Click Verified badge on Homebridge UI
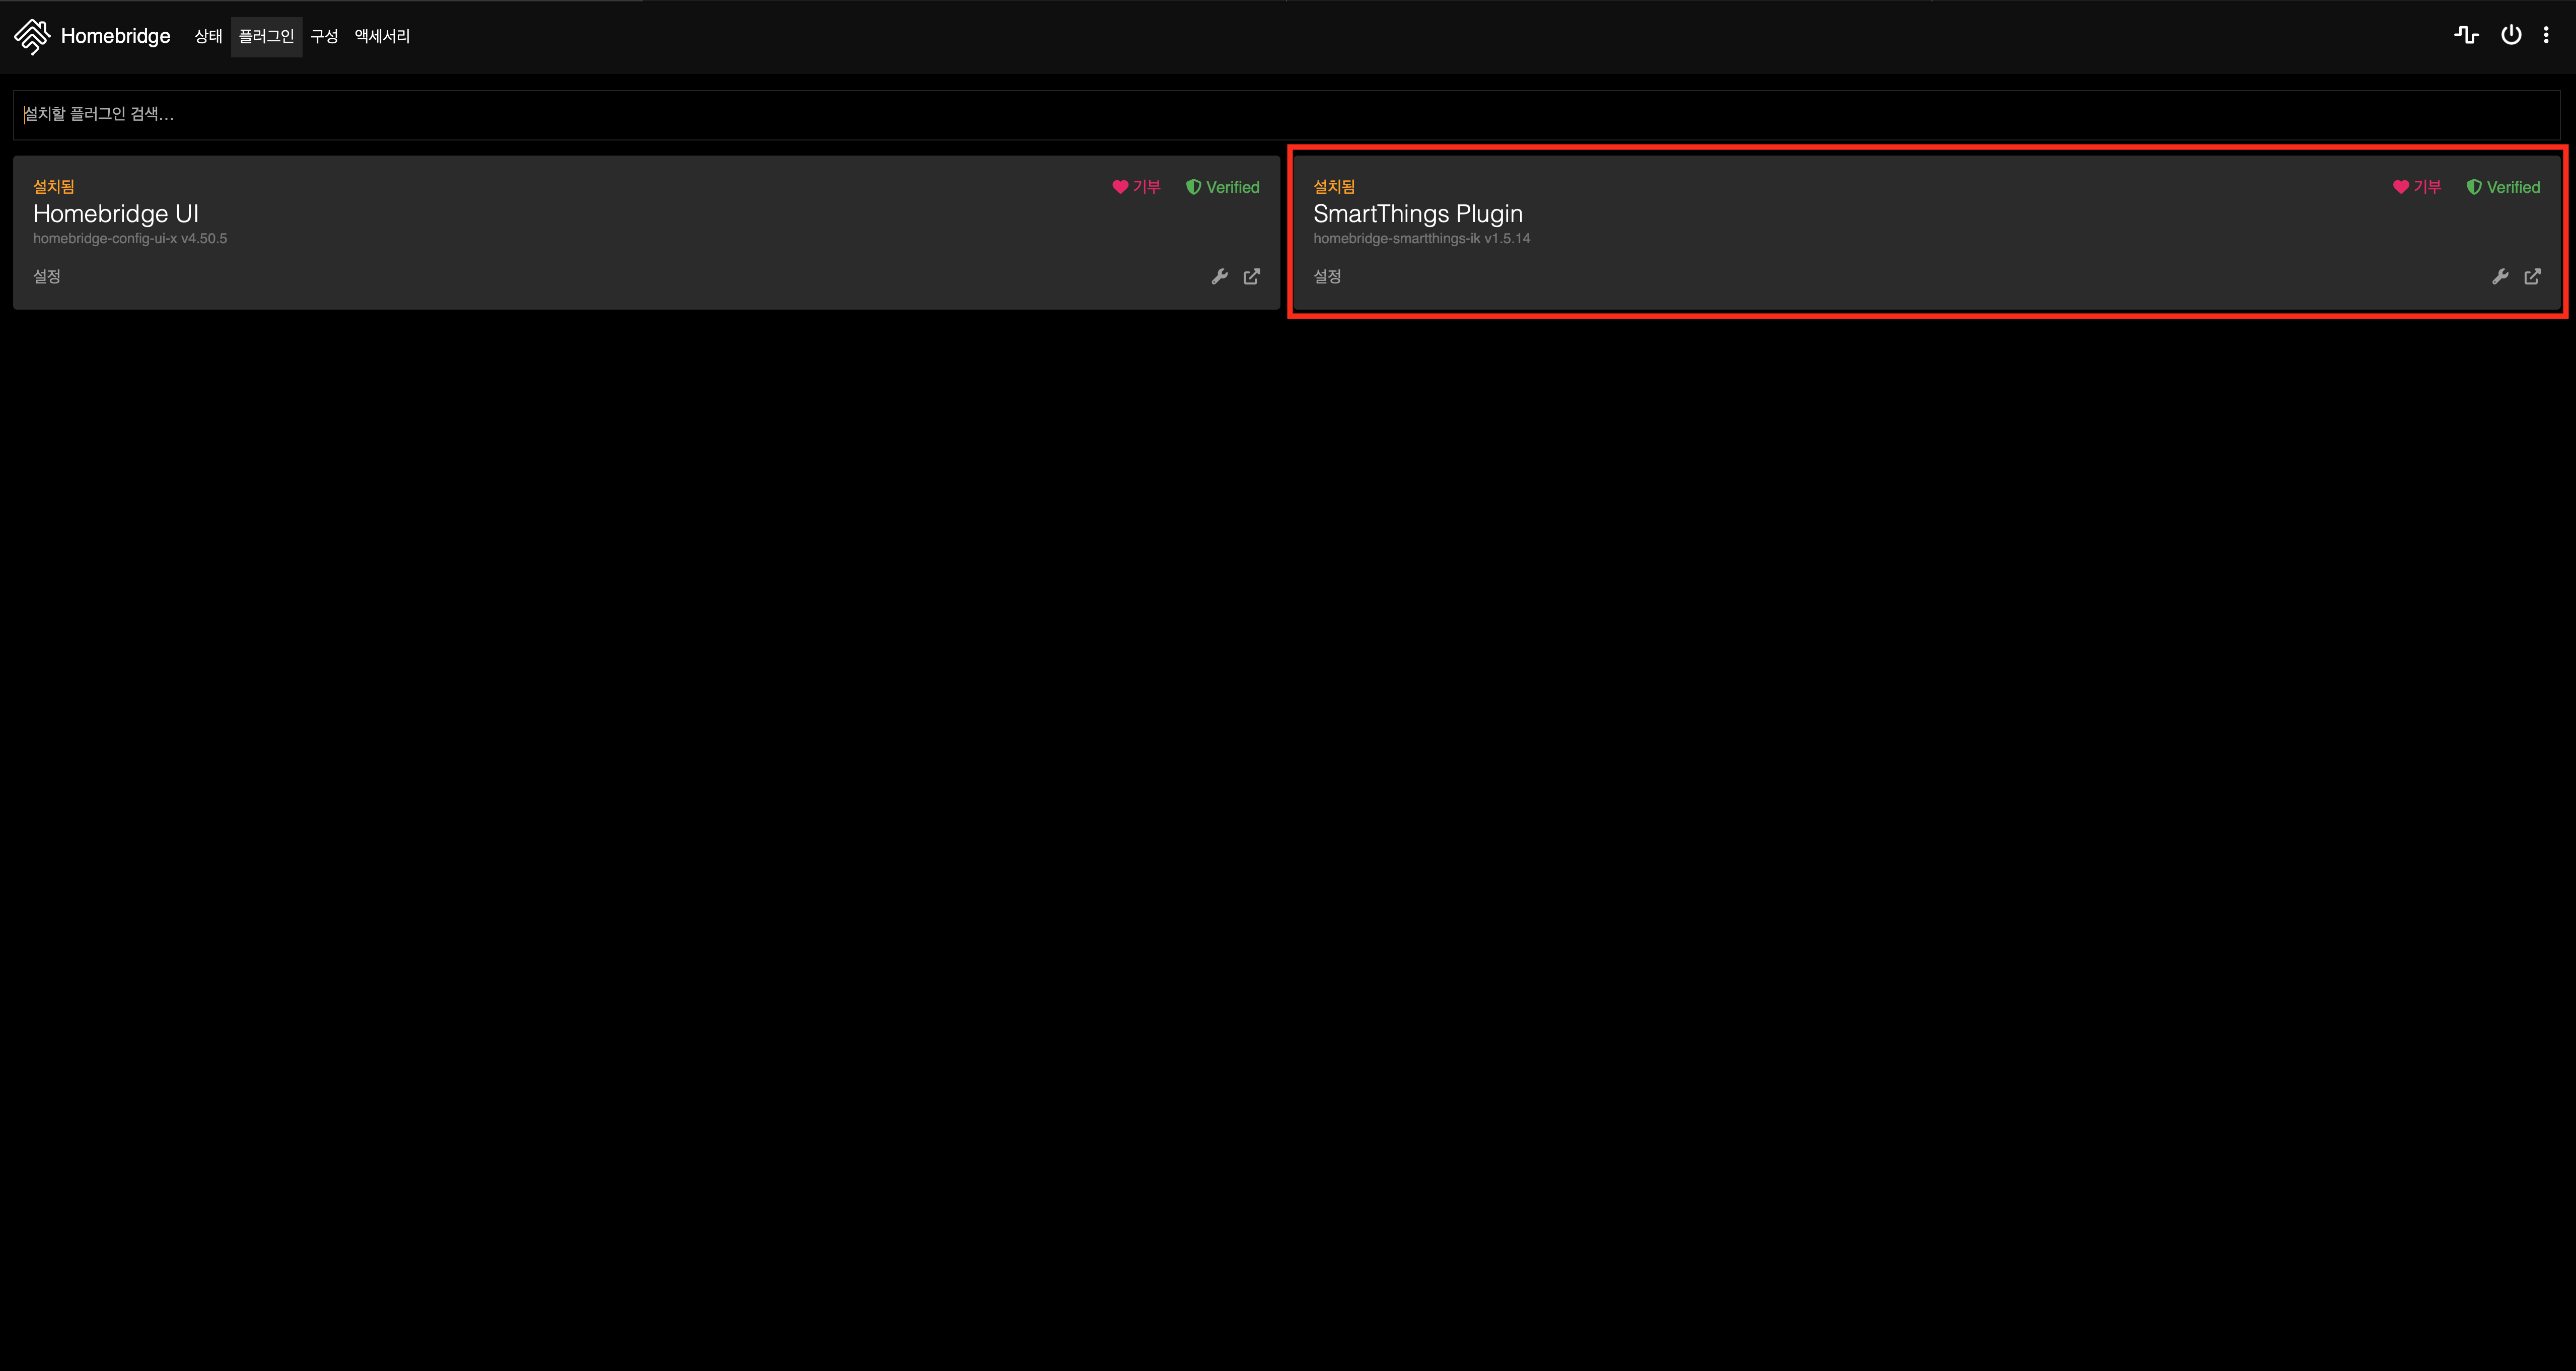The width and height of the screenshot is (2576, 1371). coord(1222,187)
